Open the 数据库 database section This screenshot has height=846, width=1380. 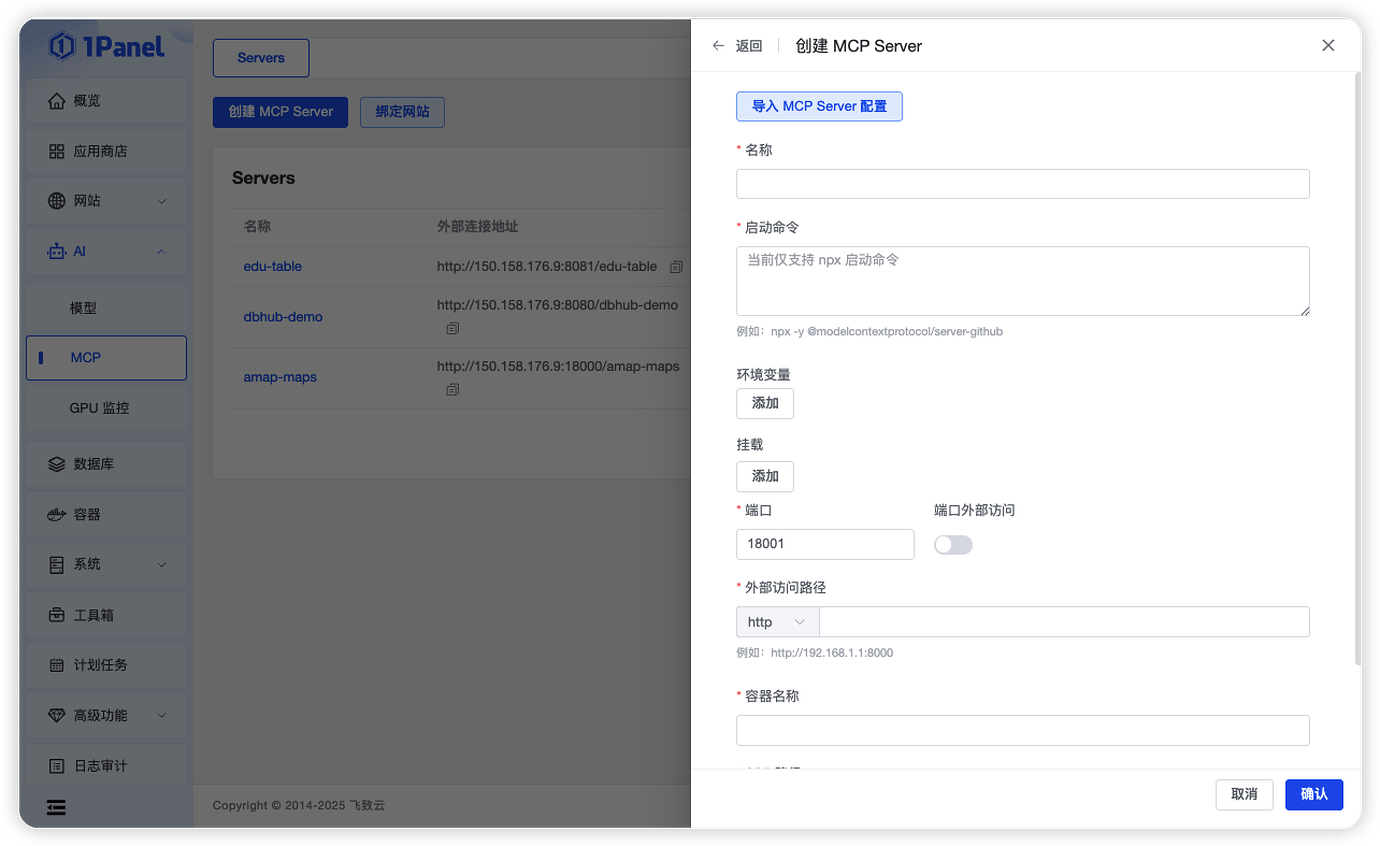click(x=95, y=463)
